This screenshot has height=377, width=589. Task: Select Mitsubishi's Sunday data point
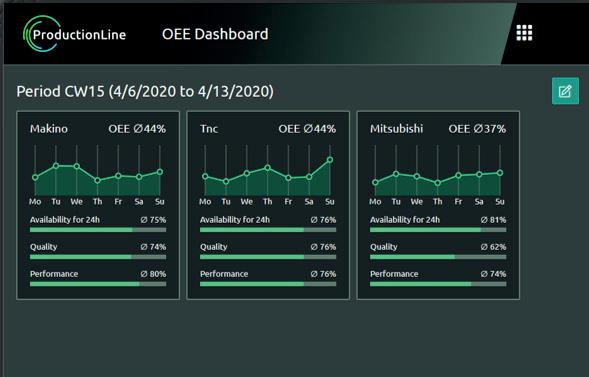[x=500, y=173]
